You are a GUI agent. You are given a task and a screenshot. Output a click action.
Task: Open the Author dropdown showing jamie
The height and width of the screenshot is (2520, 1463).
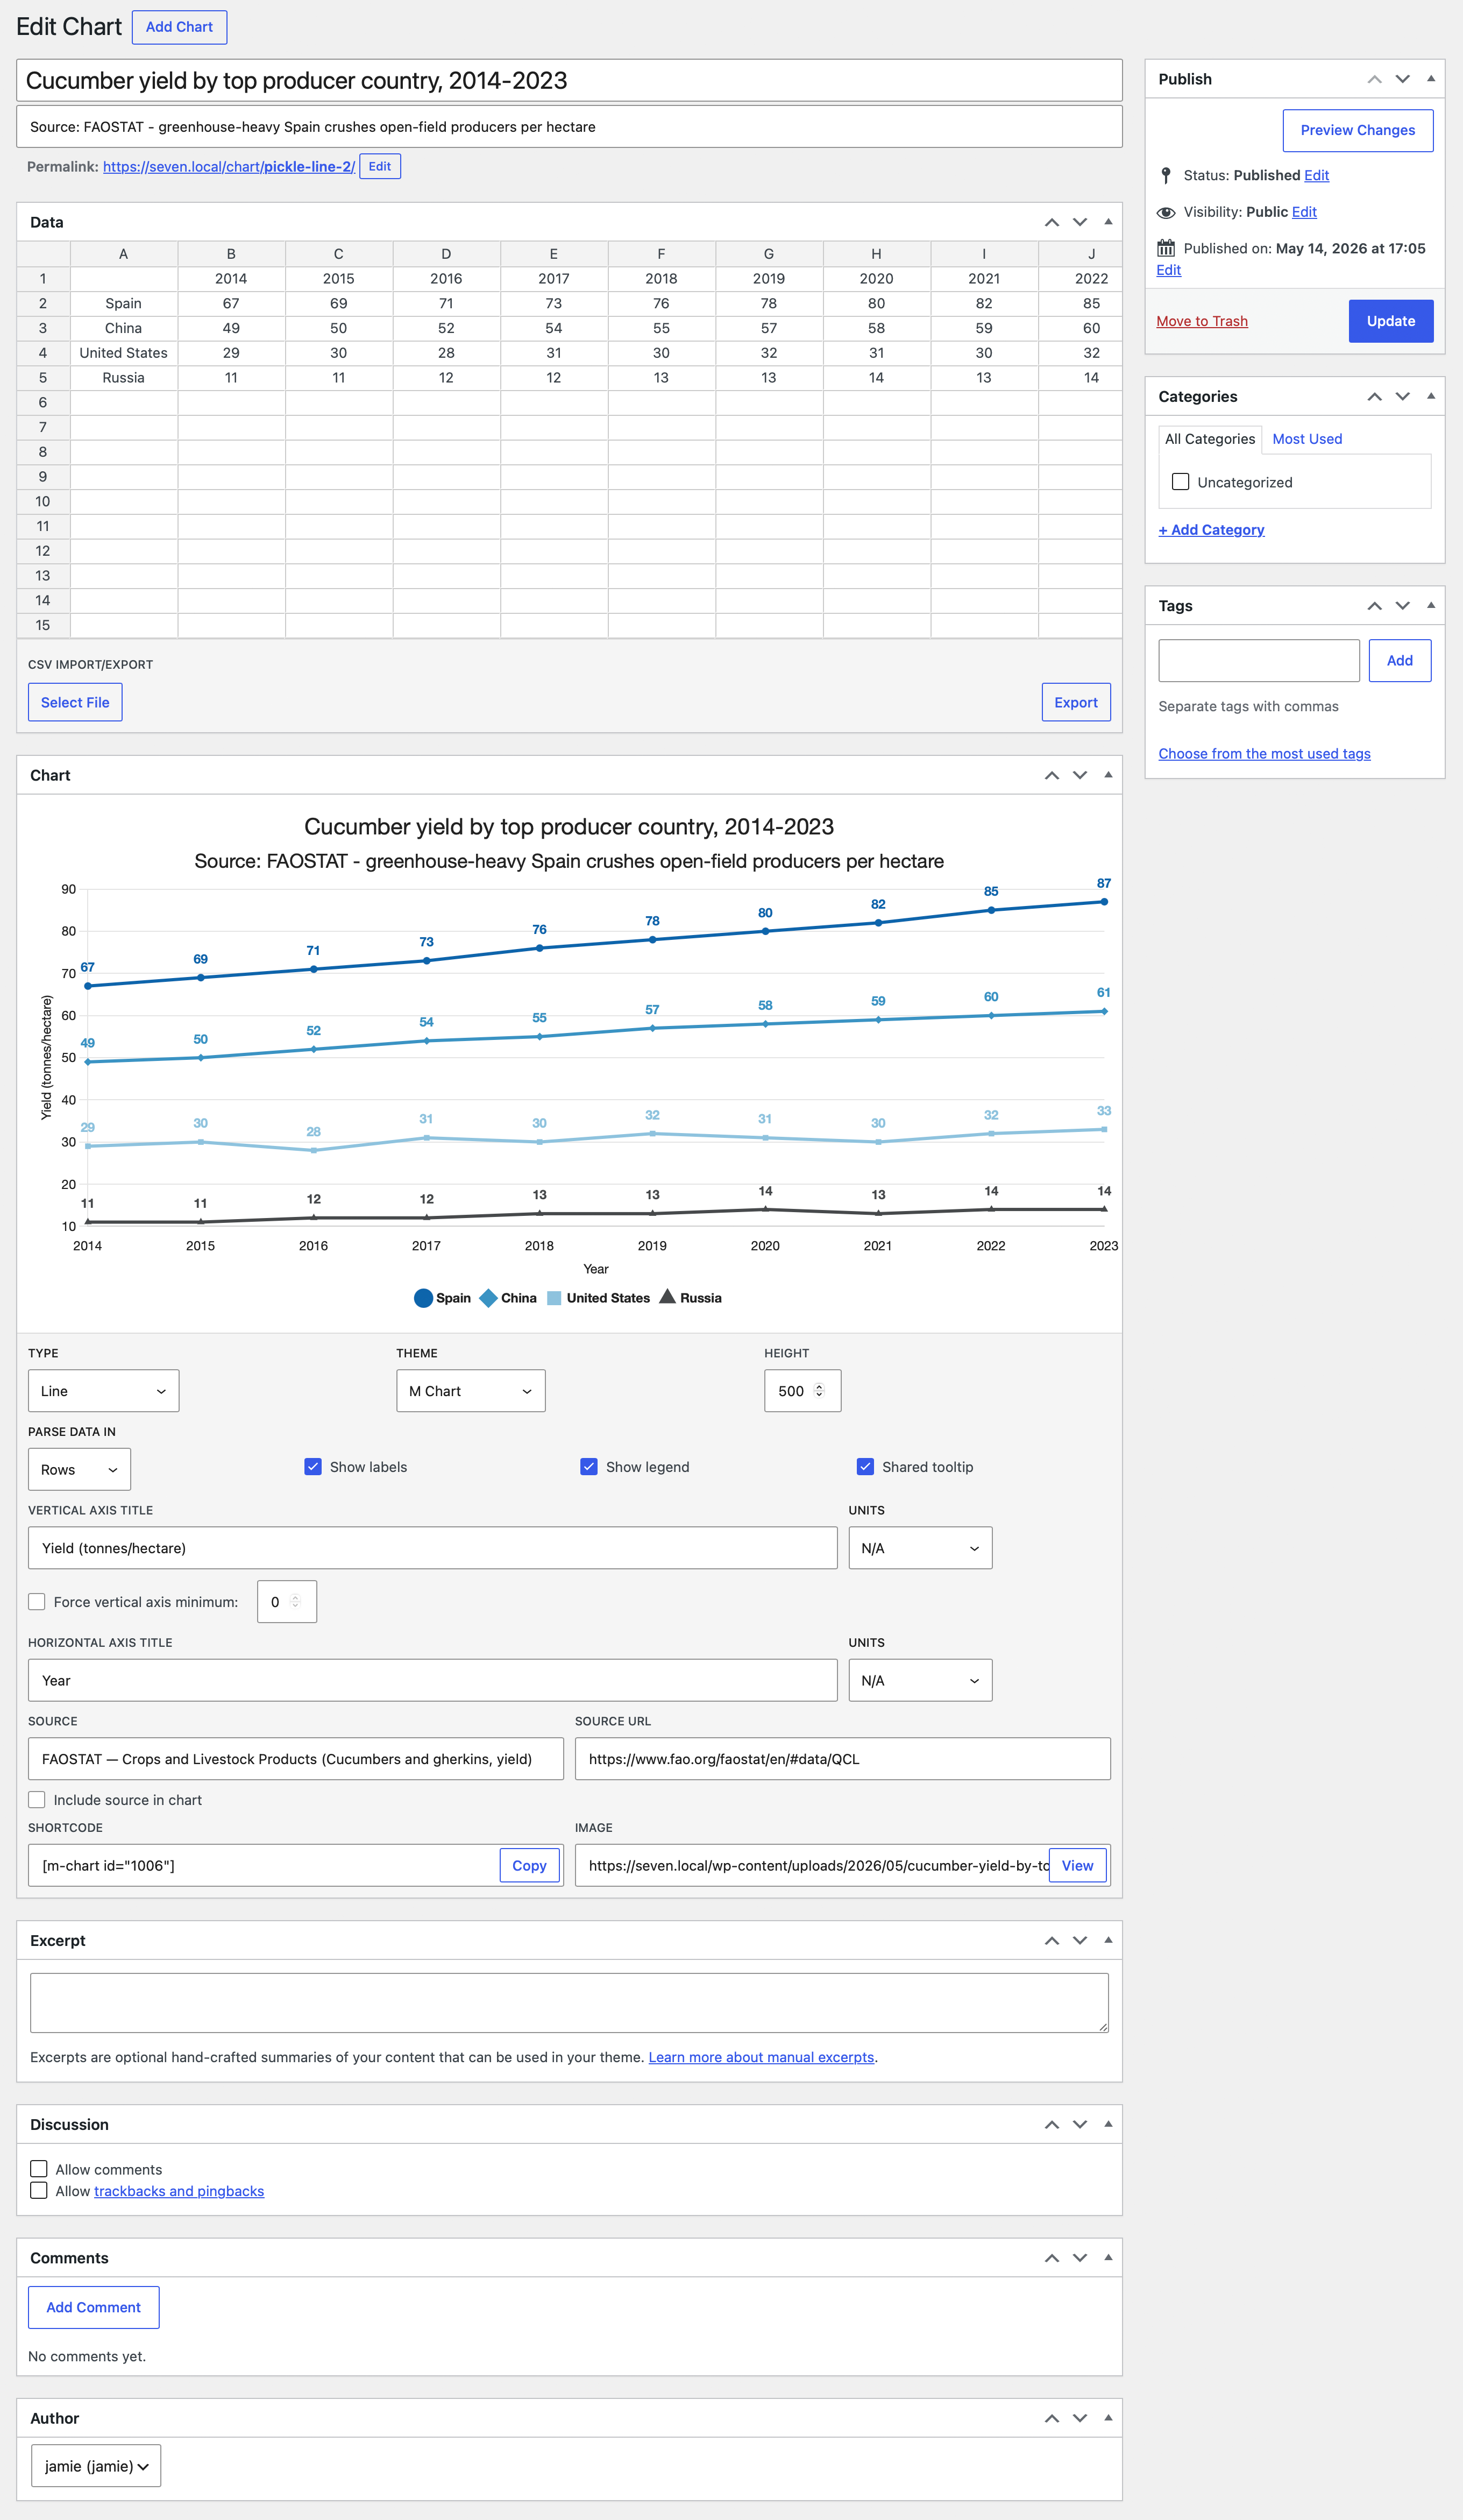96,2466
